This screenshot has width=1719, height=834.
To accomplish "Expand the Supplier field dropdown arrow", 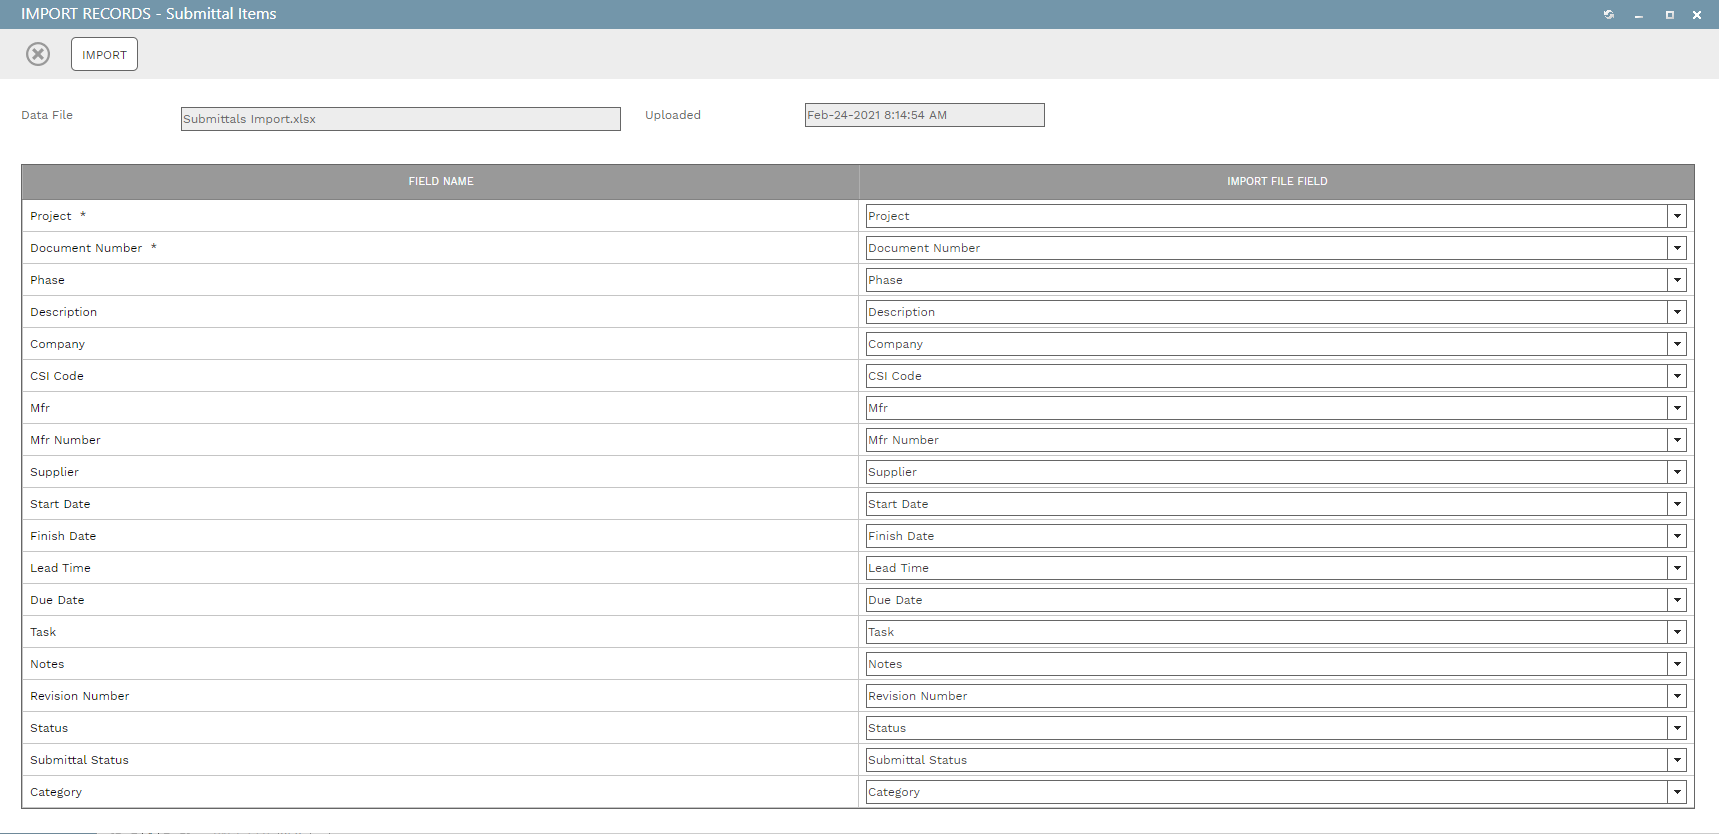I will pos(1677,472).
